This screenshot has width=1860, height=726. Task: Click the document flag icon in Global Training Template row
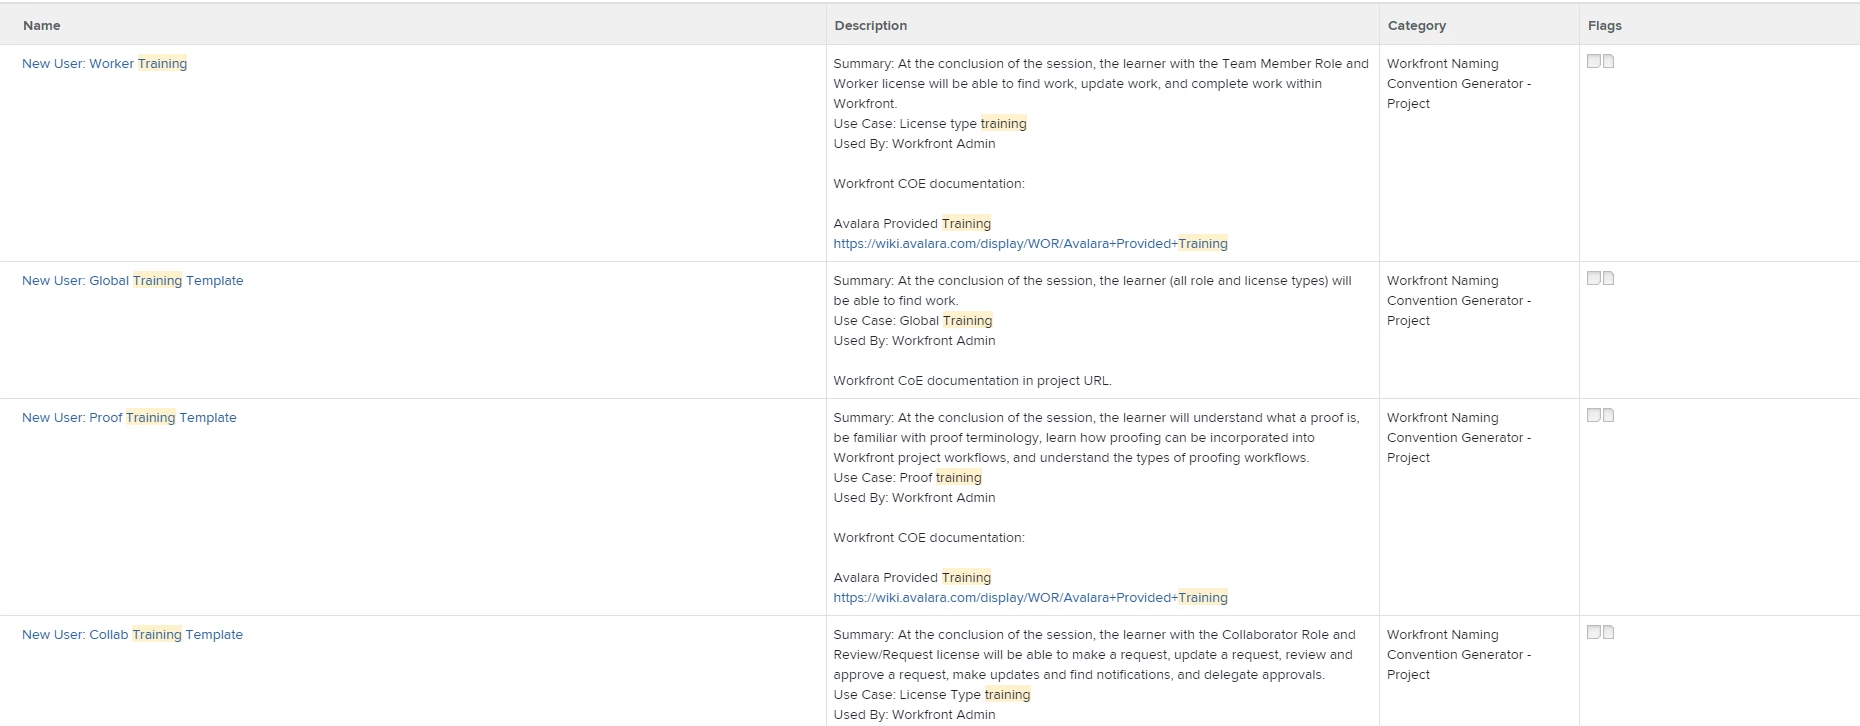pos(1608,279)
